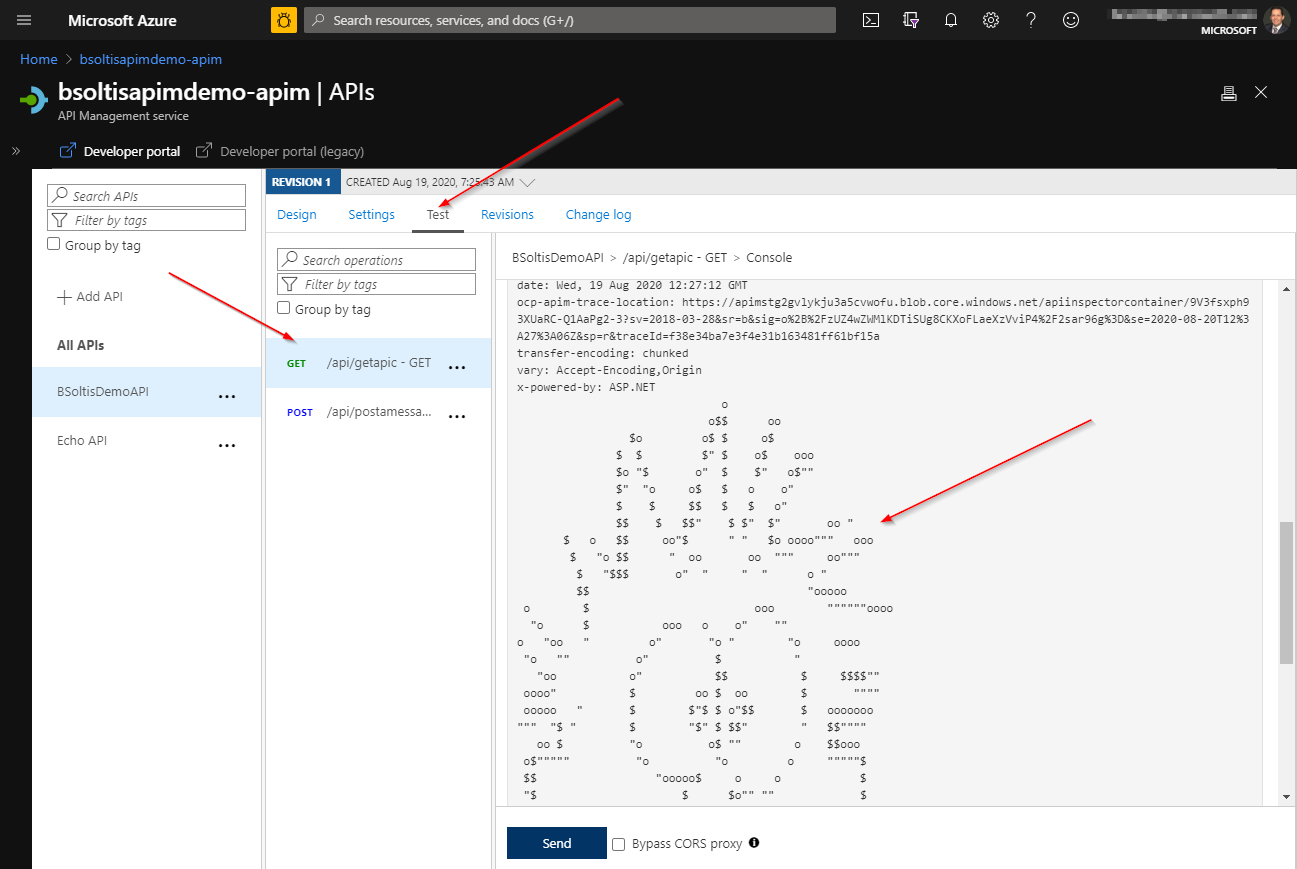1297x869 pixels.
Task: Check Group by tag for operations
Action: click(x=284, y=309)
